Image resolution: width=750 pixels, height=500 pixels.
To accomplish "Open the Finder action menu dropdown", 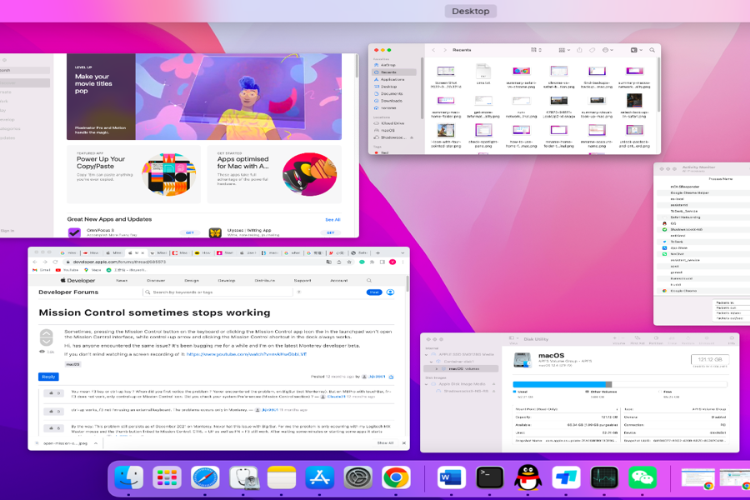I will pos(608,50).
